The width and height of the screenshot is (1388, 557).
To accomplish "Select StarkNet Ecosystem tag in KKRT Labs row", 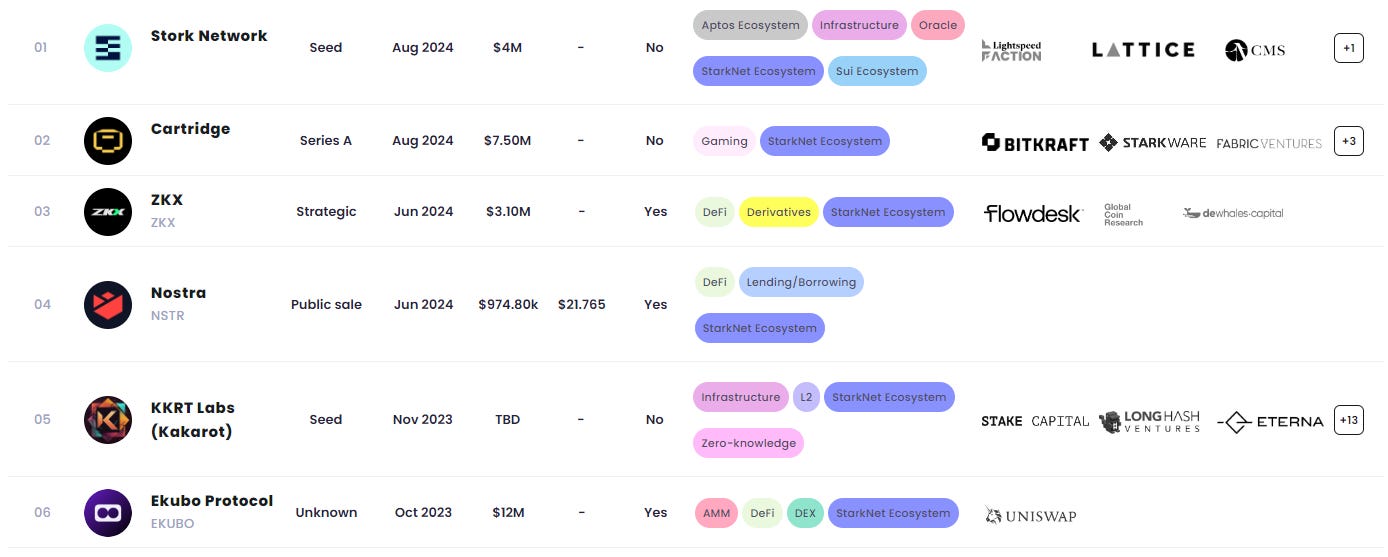I will click(x=889, y=397).
